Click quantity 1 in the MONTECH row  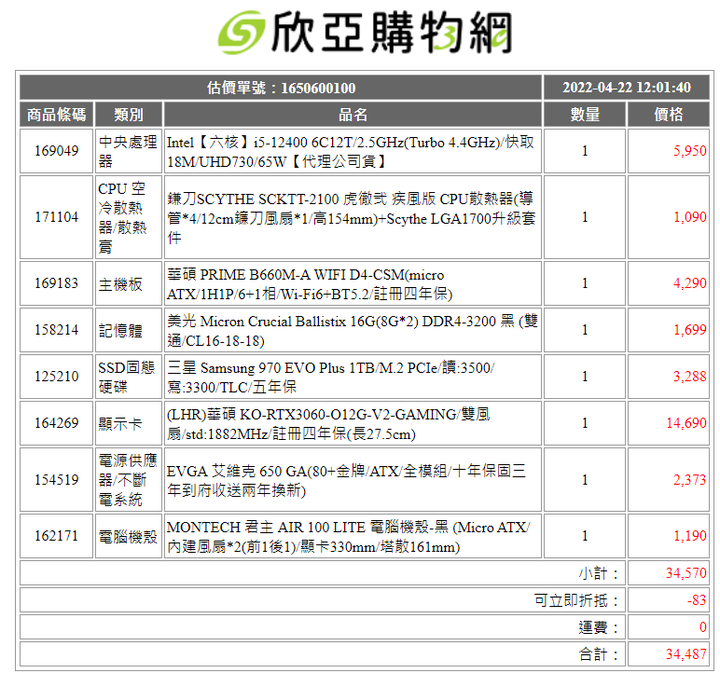[585, 536]
